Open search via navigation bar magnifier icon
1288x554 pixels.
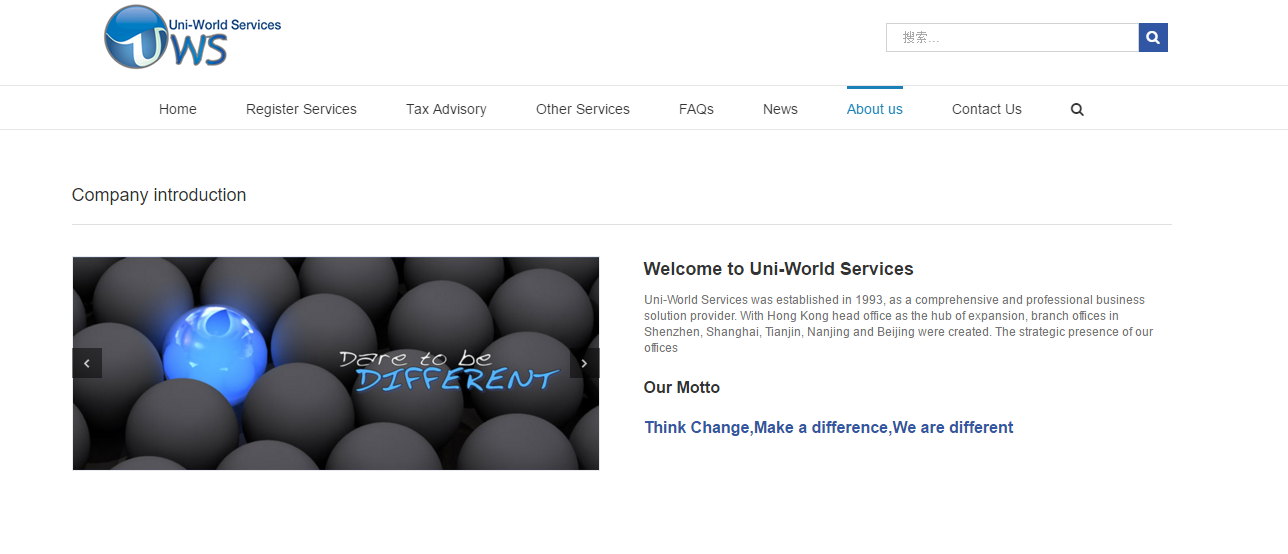coord(1077,110)
